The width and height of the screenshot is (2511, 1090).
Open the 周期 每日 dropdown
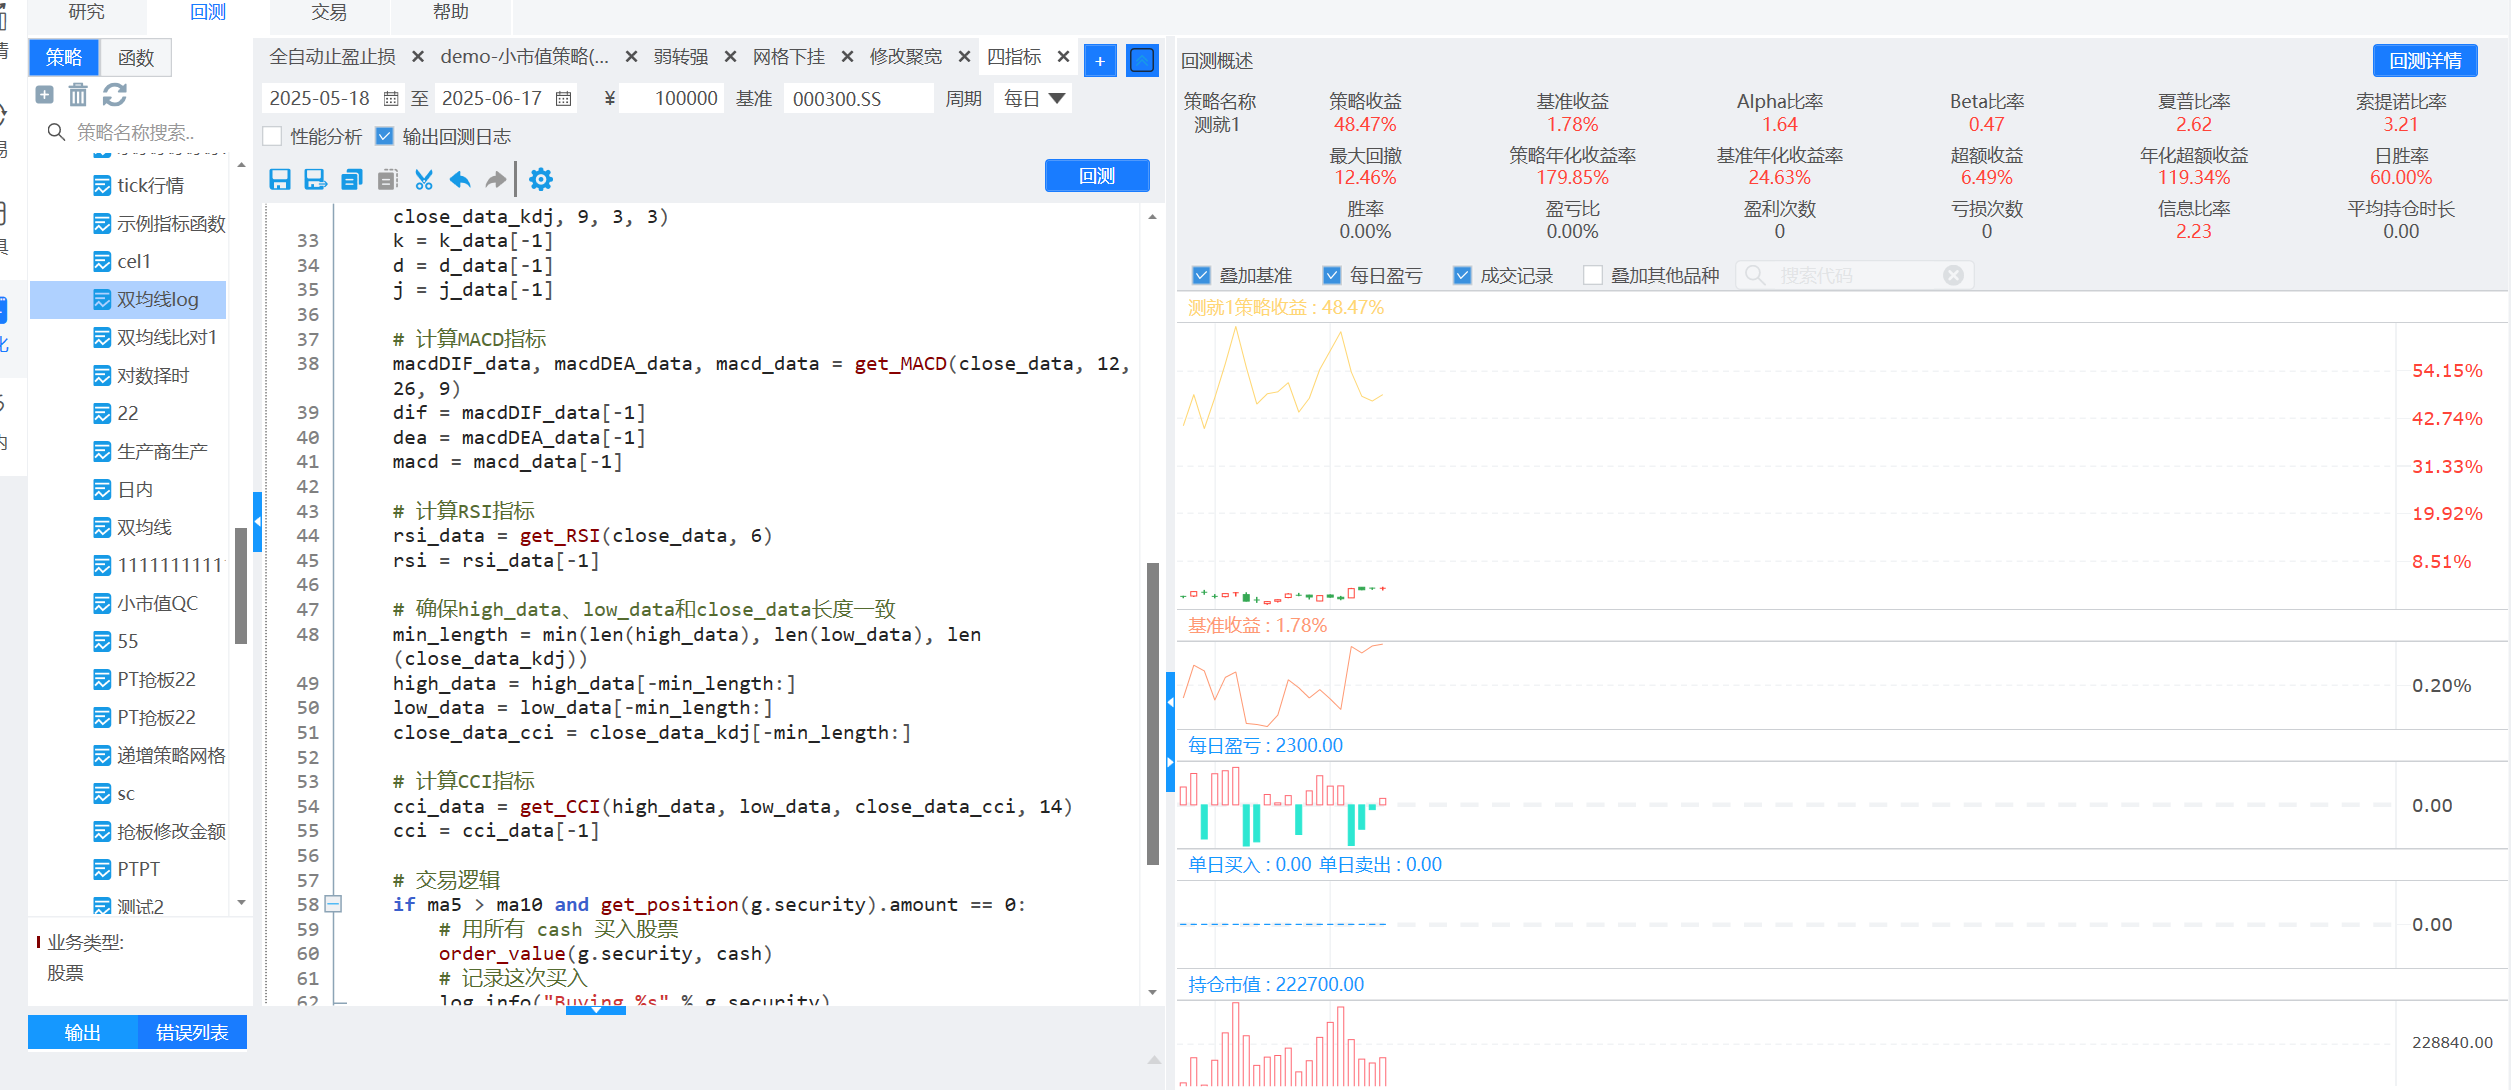[x=1033, y=99]
